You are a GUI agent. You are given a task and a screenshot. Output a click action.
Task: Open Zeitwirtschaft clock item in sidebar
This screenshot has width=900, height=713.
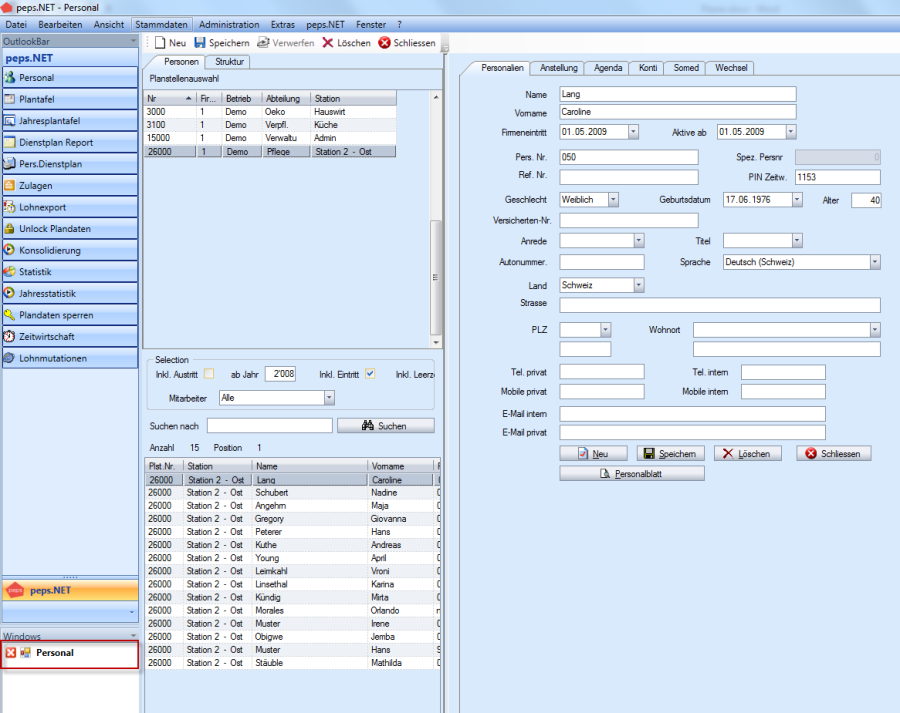69,336
